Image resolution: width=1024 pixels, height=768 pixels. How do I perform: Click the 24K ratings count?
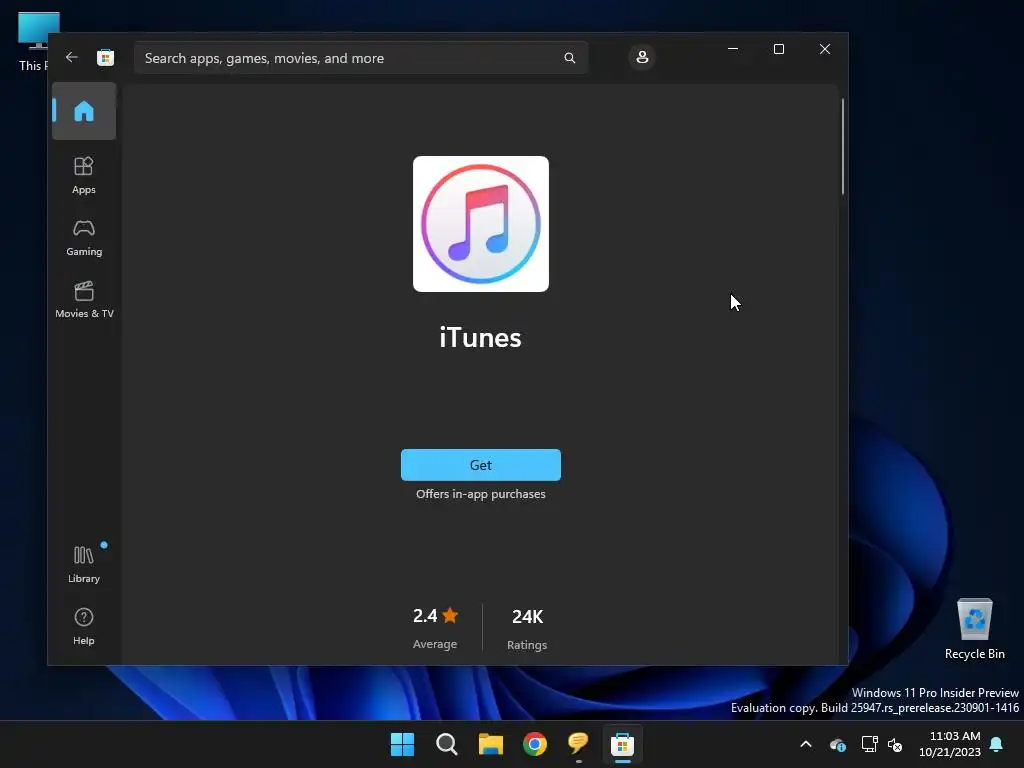click(527, 616)
